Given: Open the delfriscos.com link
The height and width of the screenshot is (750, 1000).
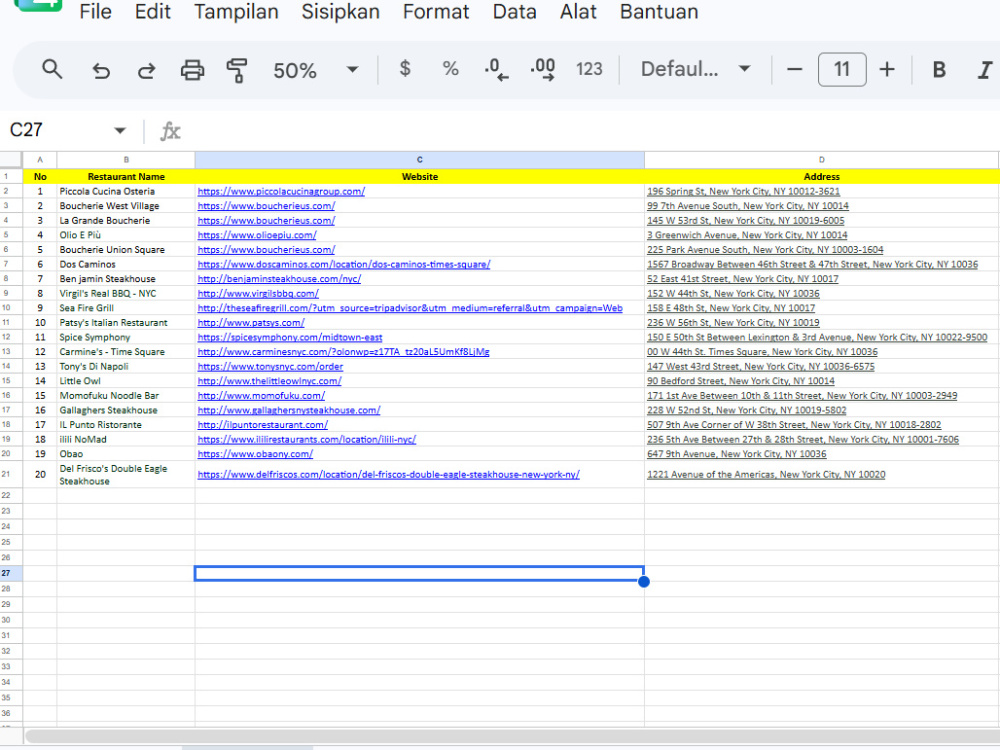Looking at the screenshot, I should click(x=388, y=474).
